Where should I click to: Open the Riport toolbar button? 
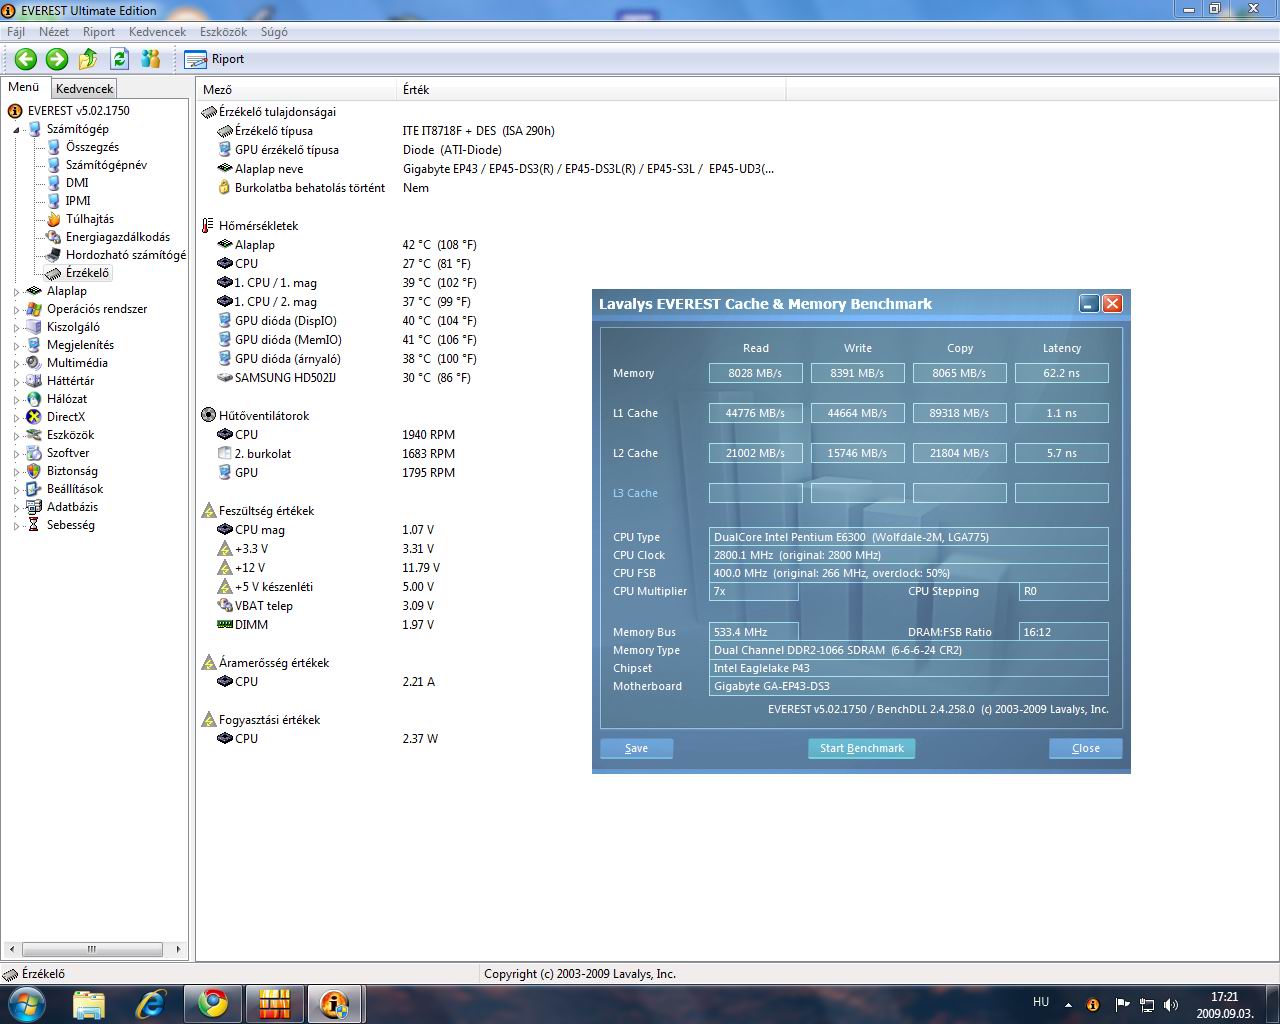(x=215, y=59)
